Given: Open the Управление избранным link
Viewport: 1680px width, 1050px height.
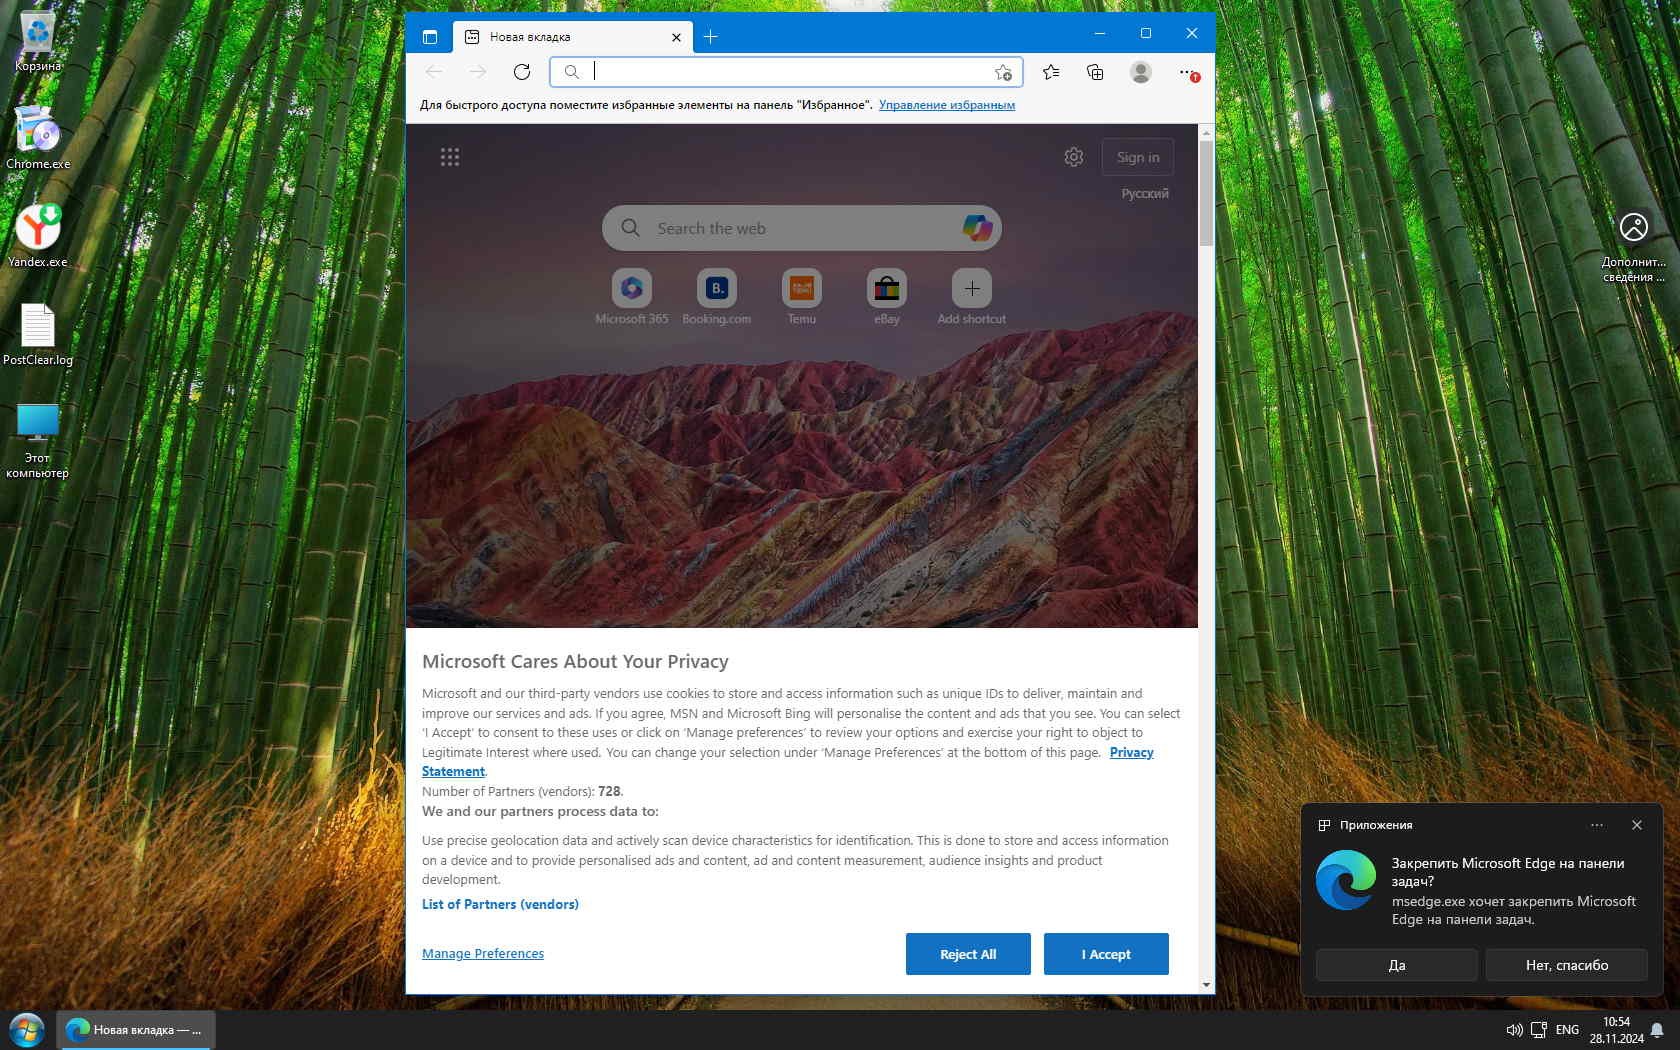Looking at the screenshot, I should 947,105.
